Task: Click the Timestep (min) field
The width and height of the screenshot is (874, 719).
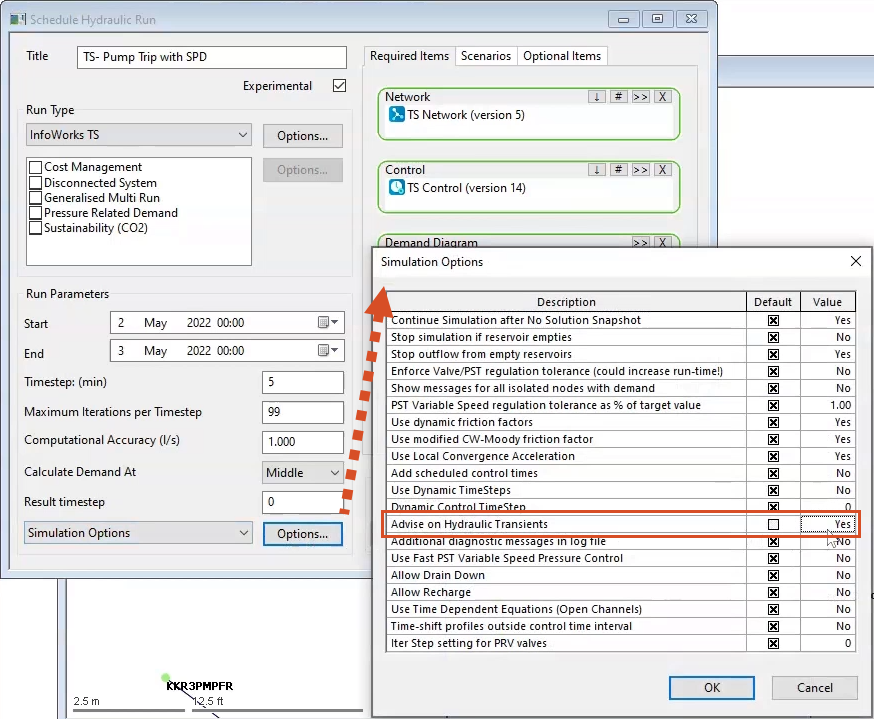Action: pos(303,382)
